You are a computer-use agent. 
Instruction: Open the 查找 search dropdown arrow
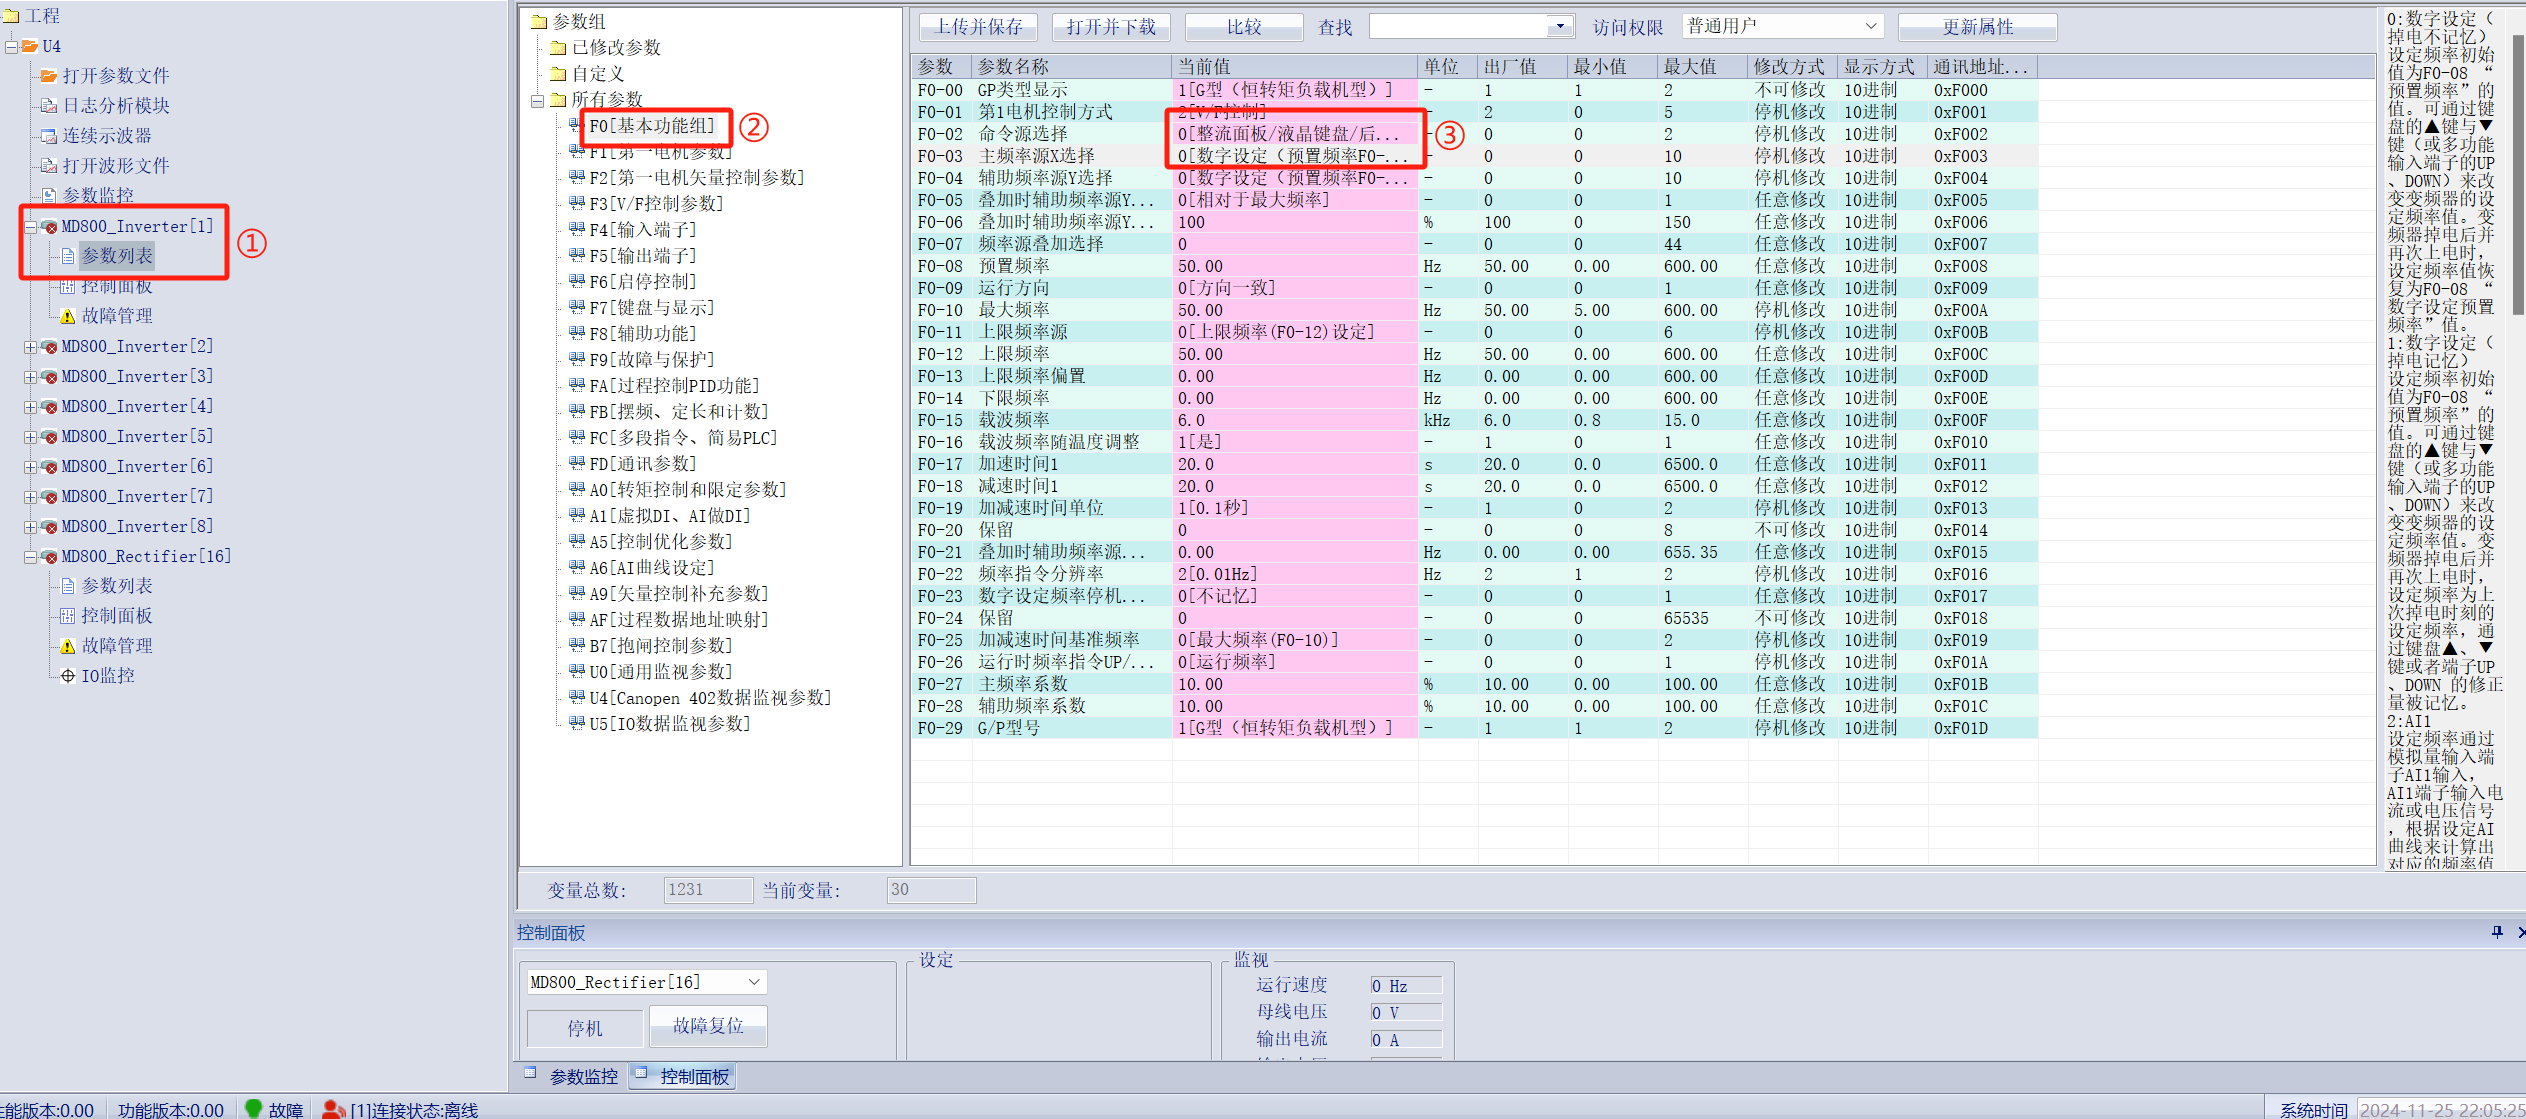click(x=1559, y=27)
